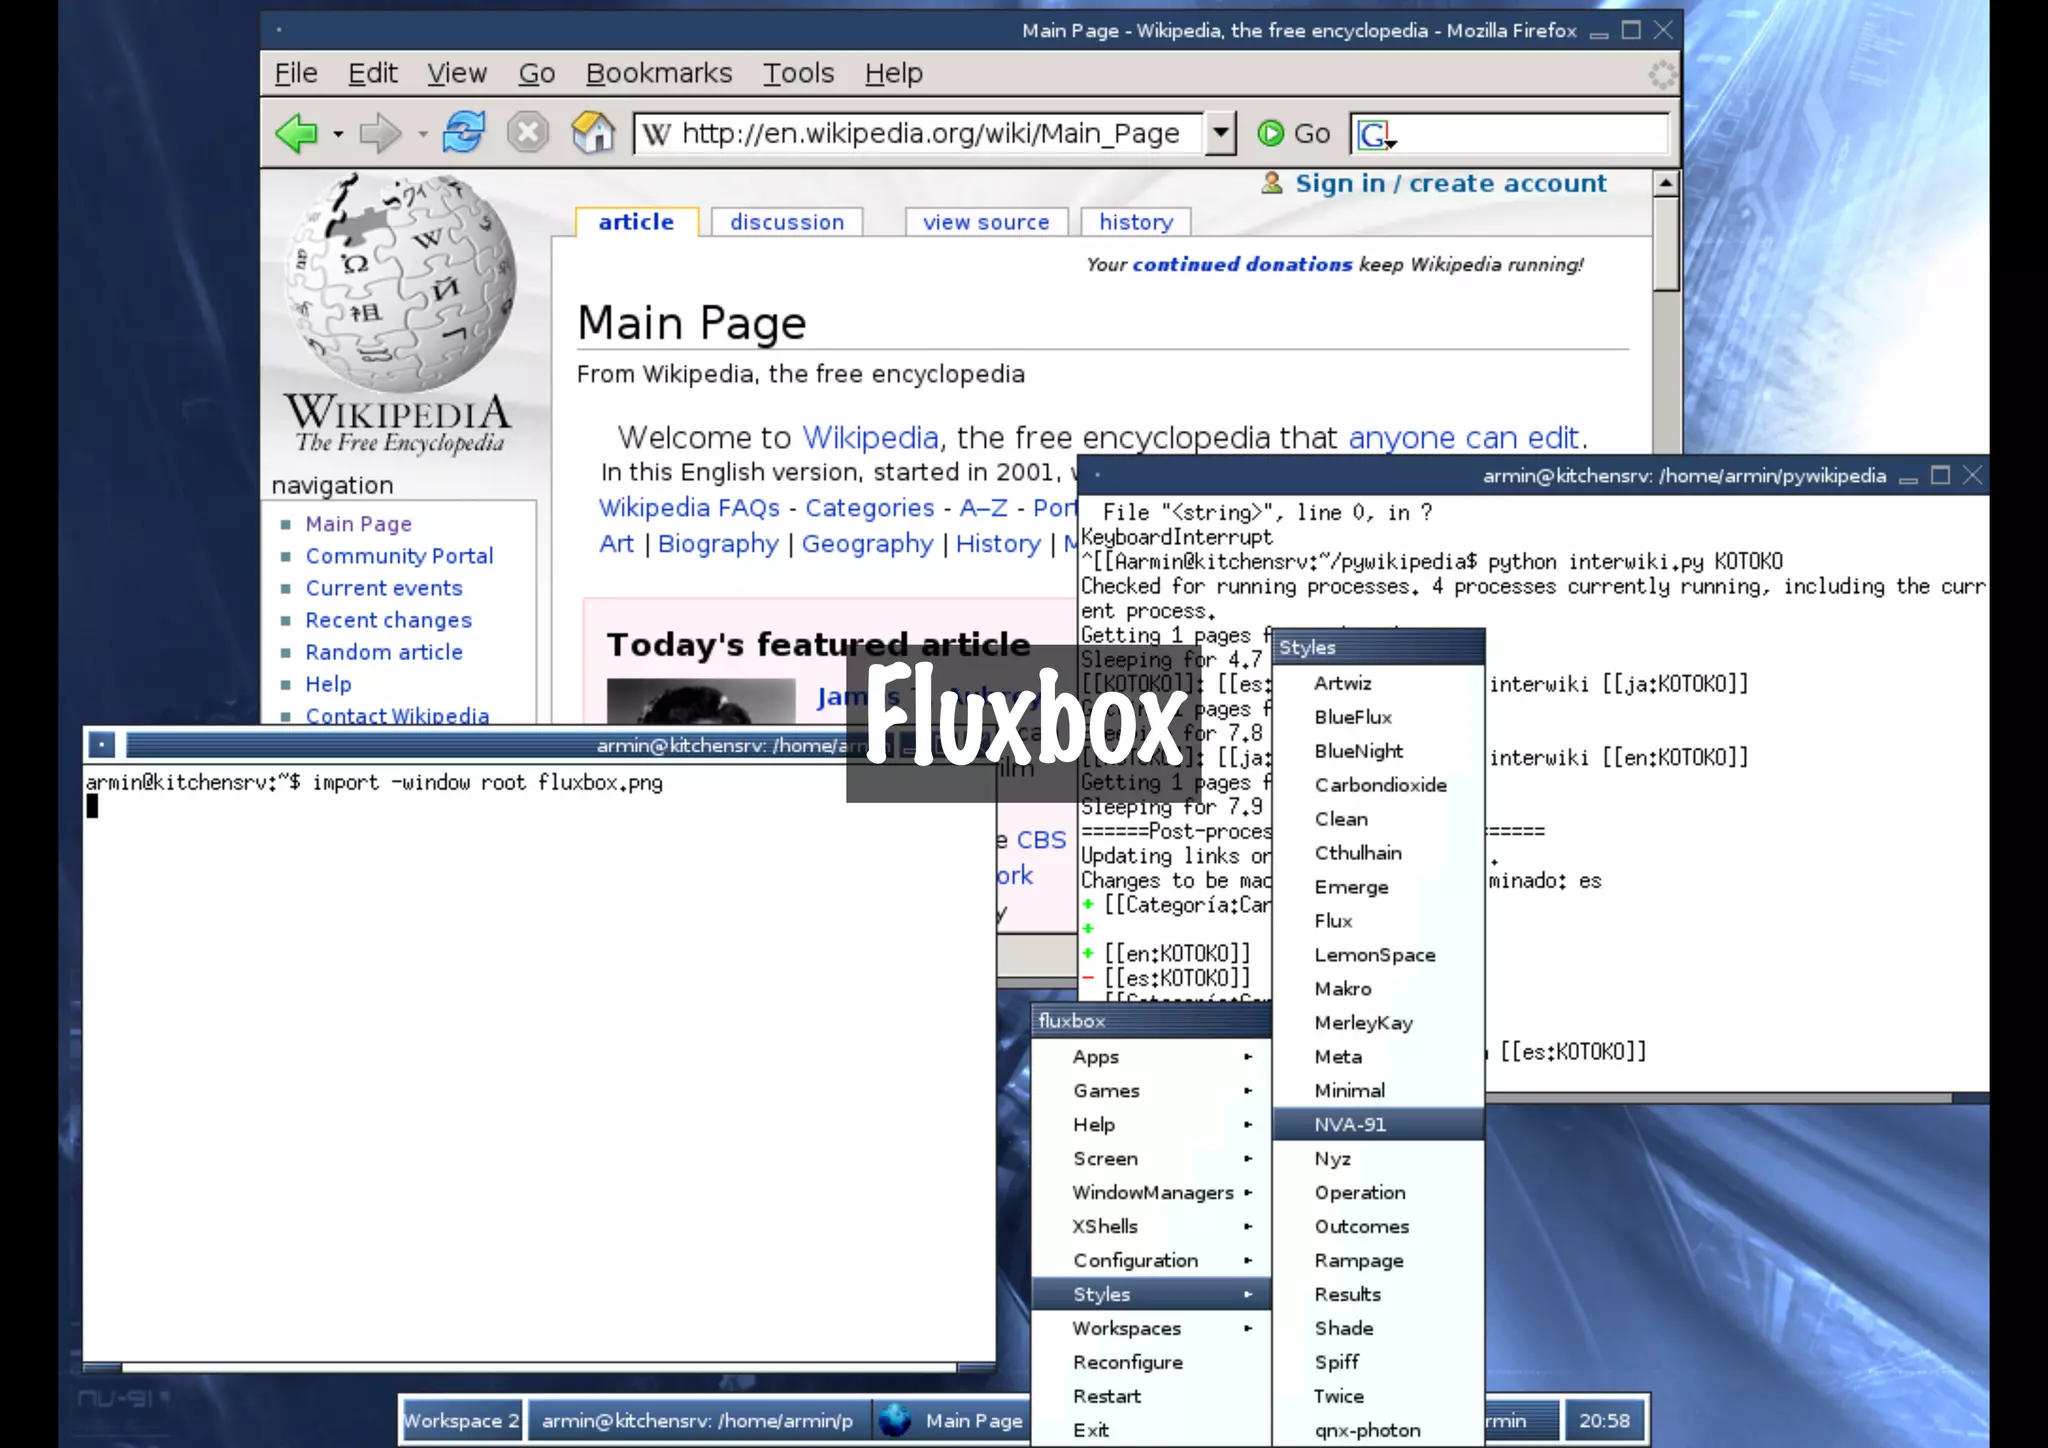Click the green Go button beside the address bar
The image size is (2048, 1448).
click(x=1293, y=133)
